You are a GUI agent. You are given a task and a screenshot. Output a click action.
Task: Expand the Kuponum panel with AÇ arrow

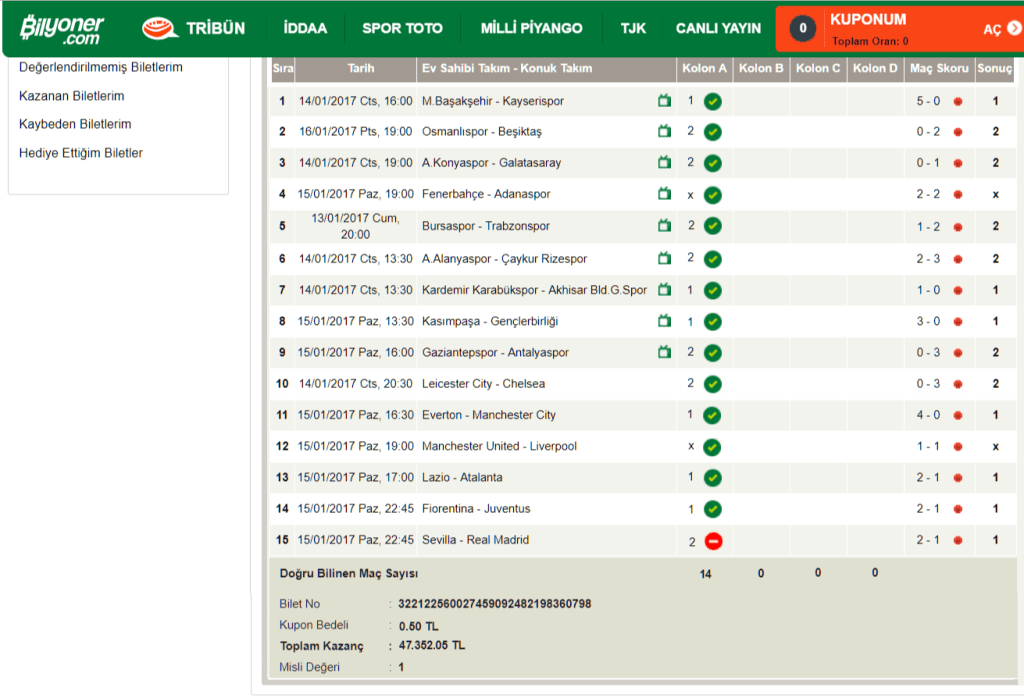[x=1002, y=29]
